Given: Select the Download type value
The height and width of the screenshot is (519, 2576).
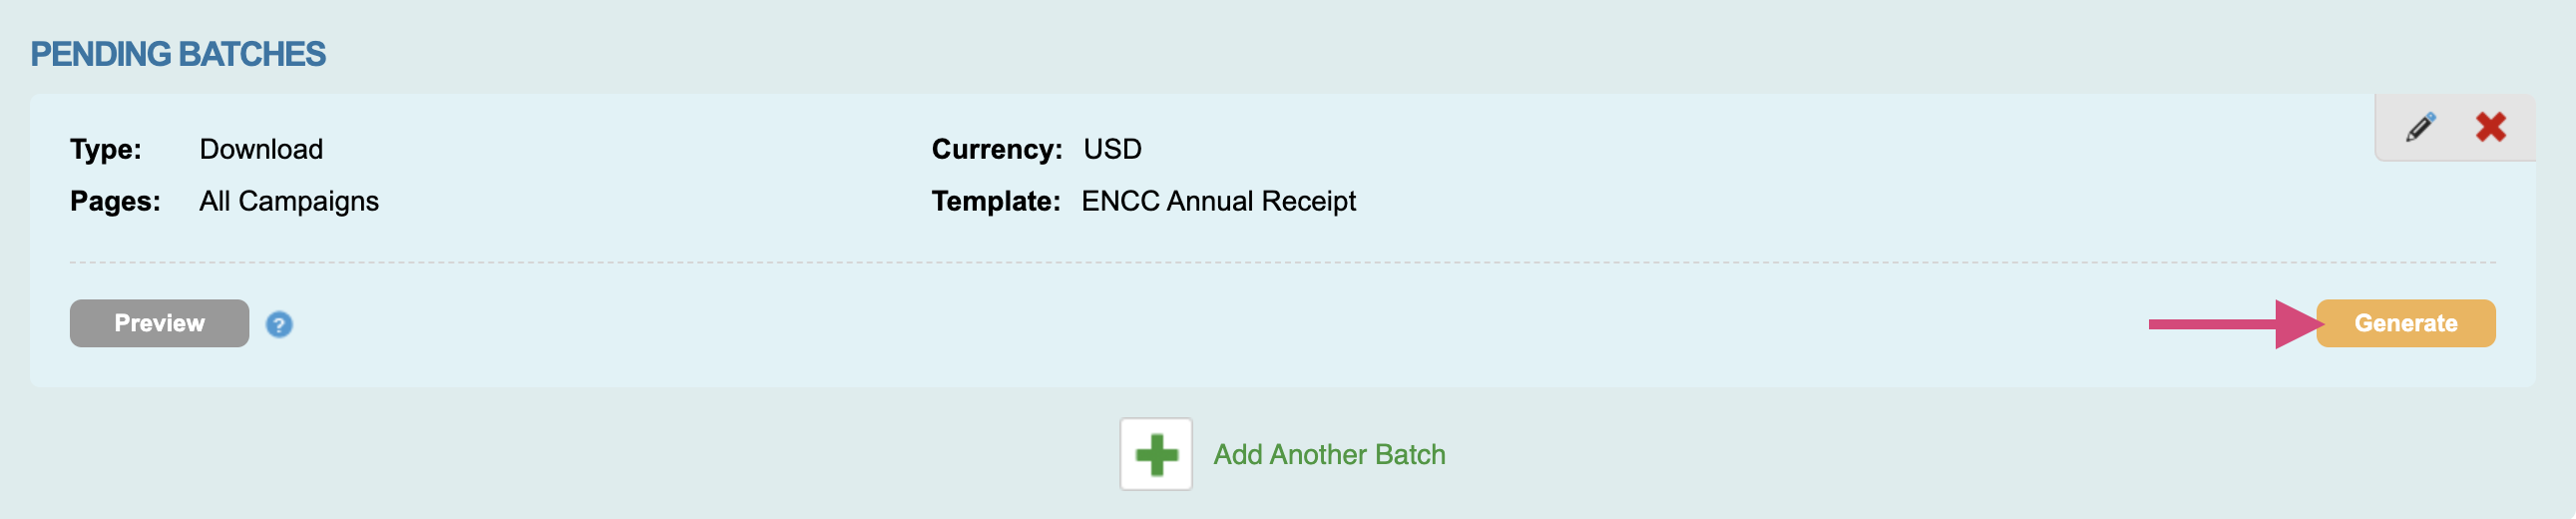Looking at the screenshot, I should (x=261, y=149).
